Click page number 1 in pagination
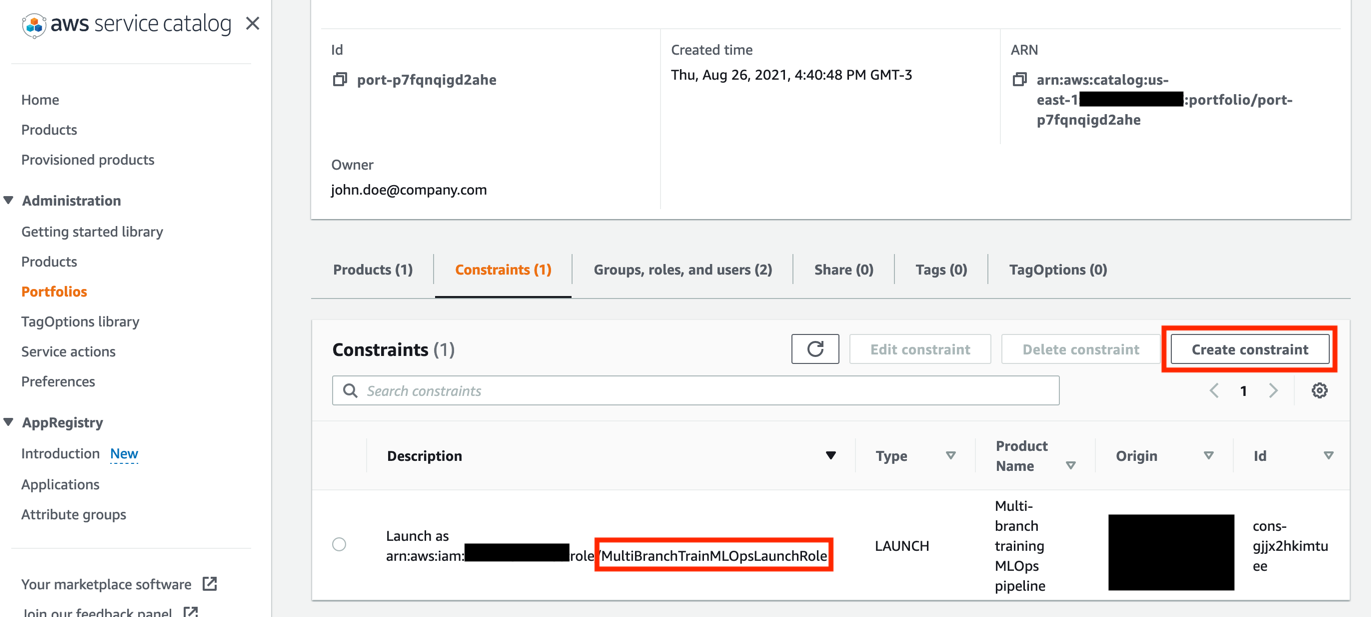1371x617 pixels. click(x=1243, y=391)
